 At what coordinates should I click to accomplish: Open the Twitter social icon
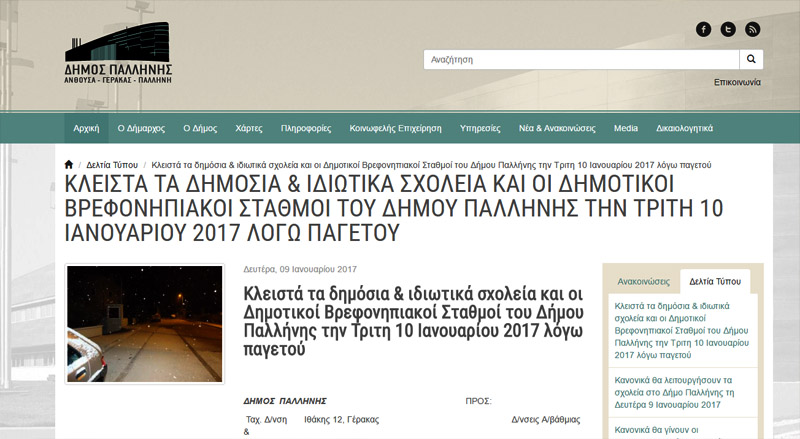pyautogui.click(x=728, y=29)
